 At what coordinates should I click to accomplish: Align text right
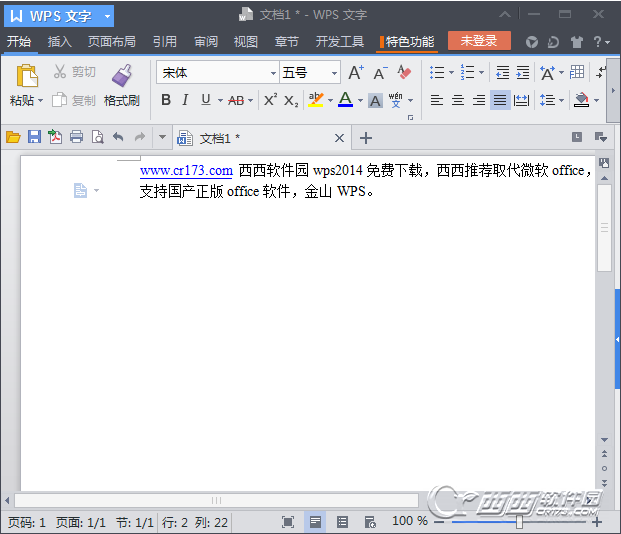point(479,100)
